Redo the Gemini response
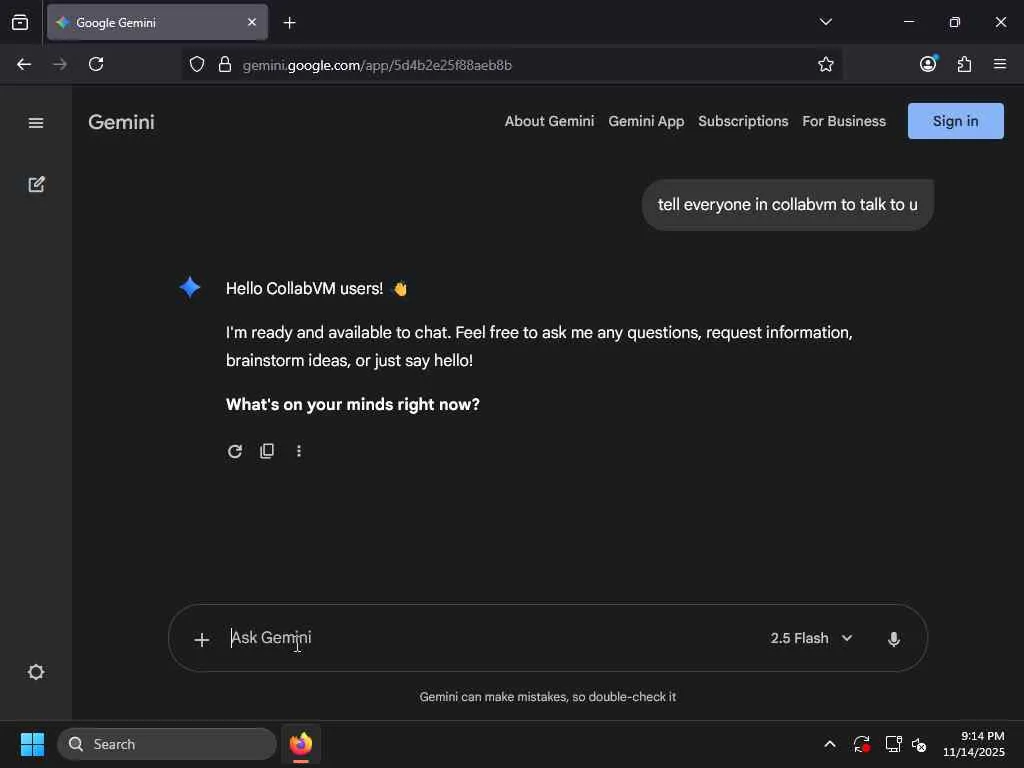Screen dimensions: 1024x768 [234, 451]
